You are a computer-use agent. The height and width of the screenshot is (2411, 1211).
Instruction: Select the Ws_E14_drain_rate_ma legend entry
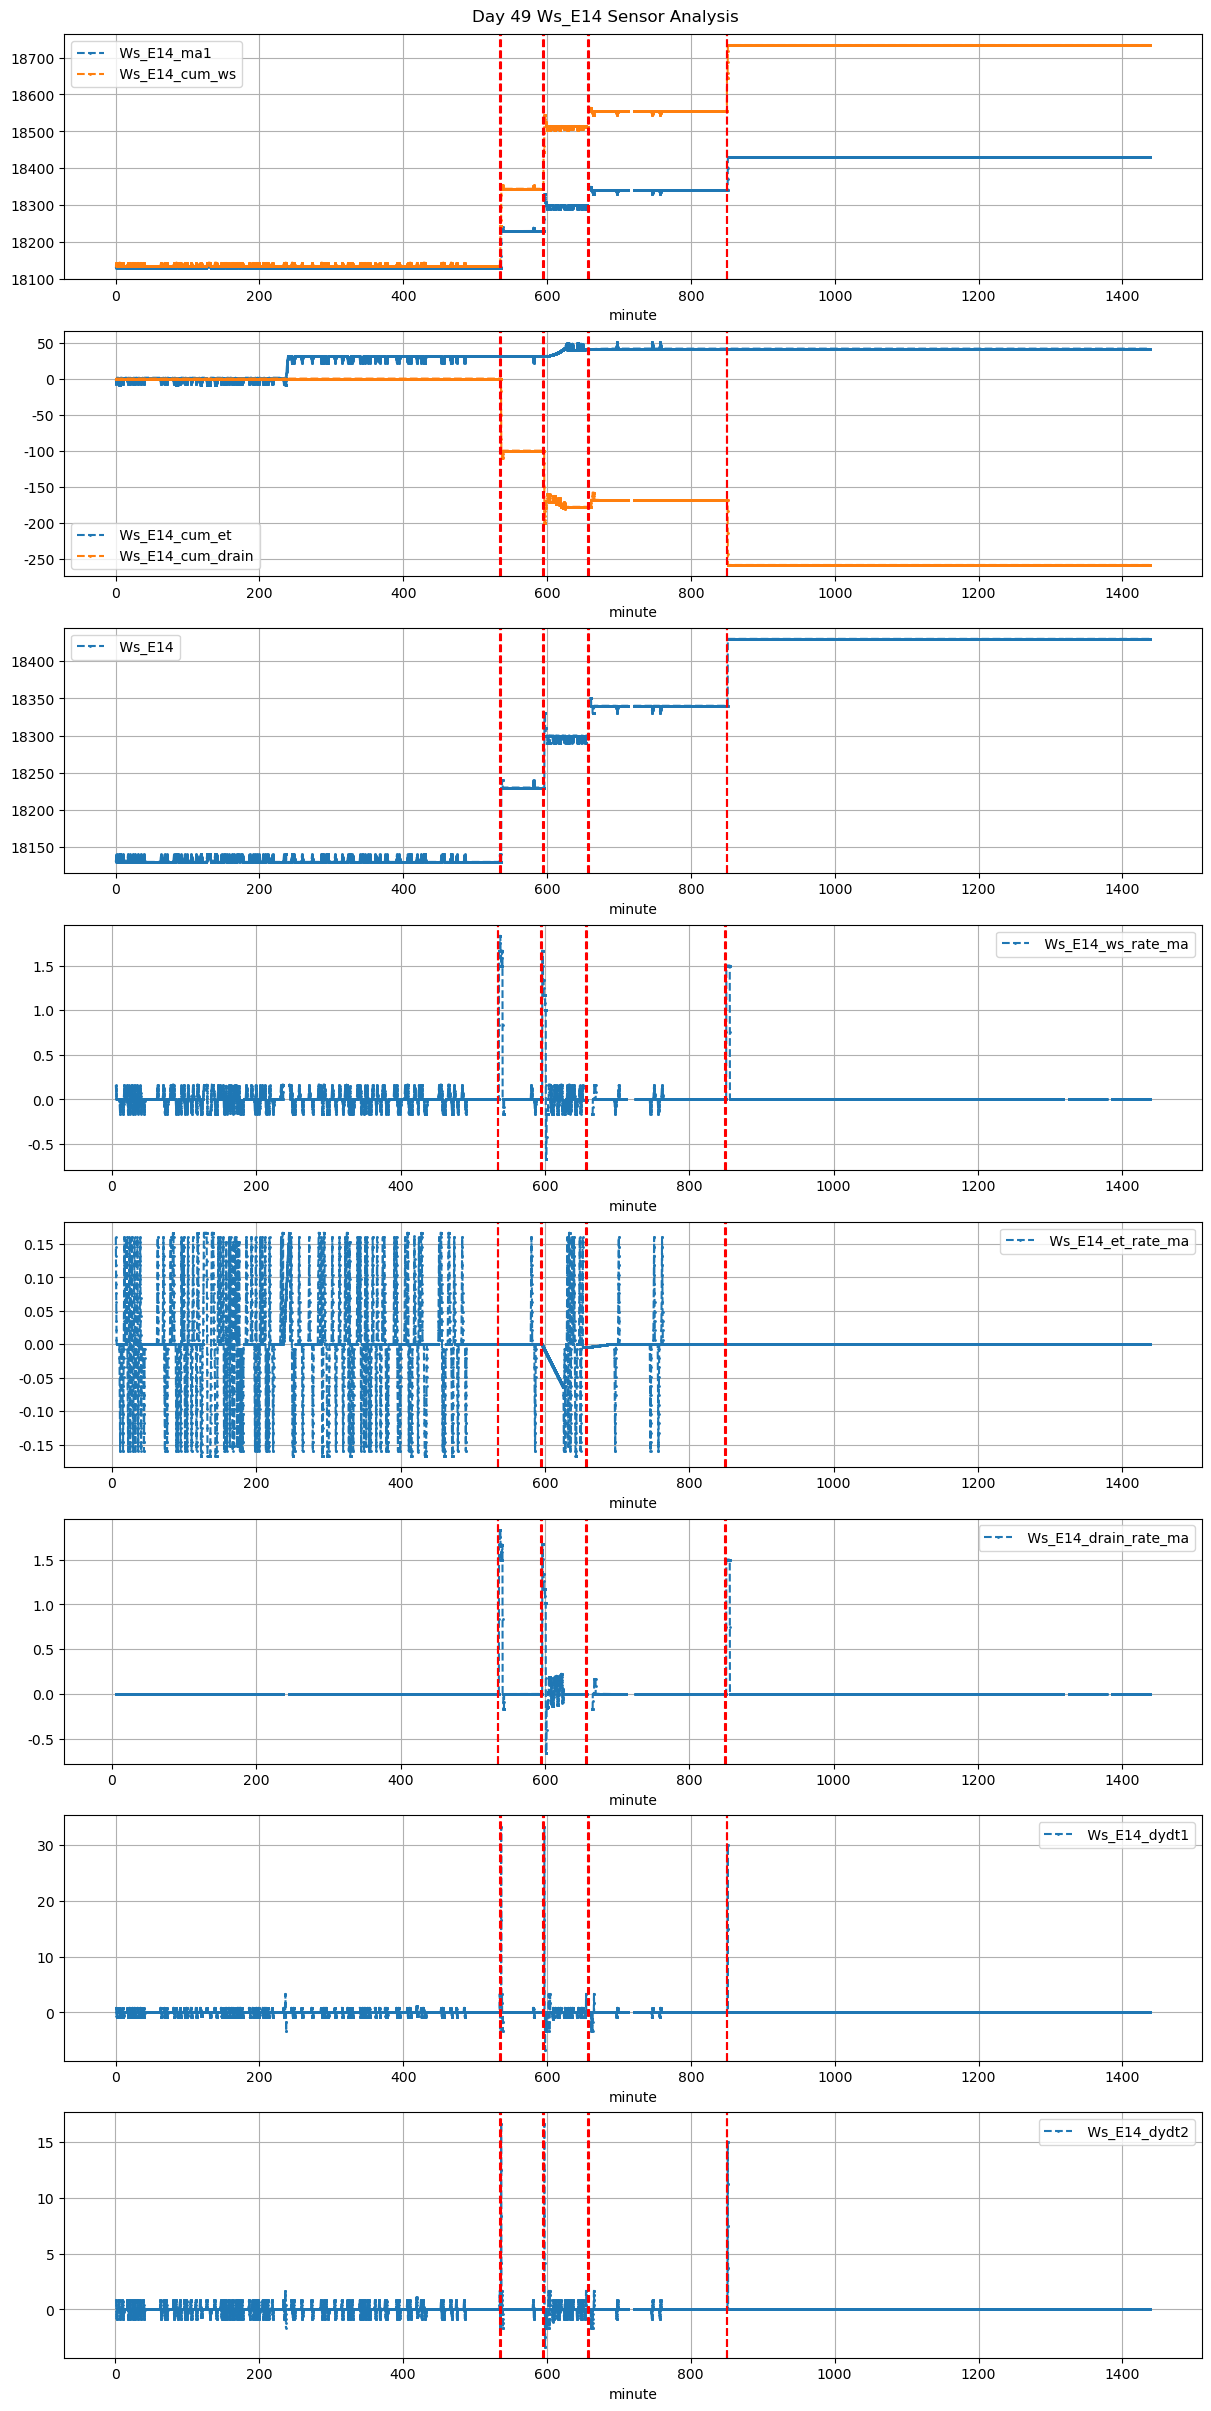[x=1107, y=1538]
